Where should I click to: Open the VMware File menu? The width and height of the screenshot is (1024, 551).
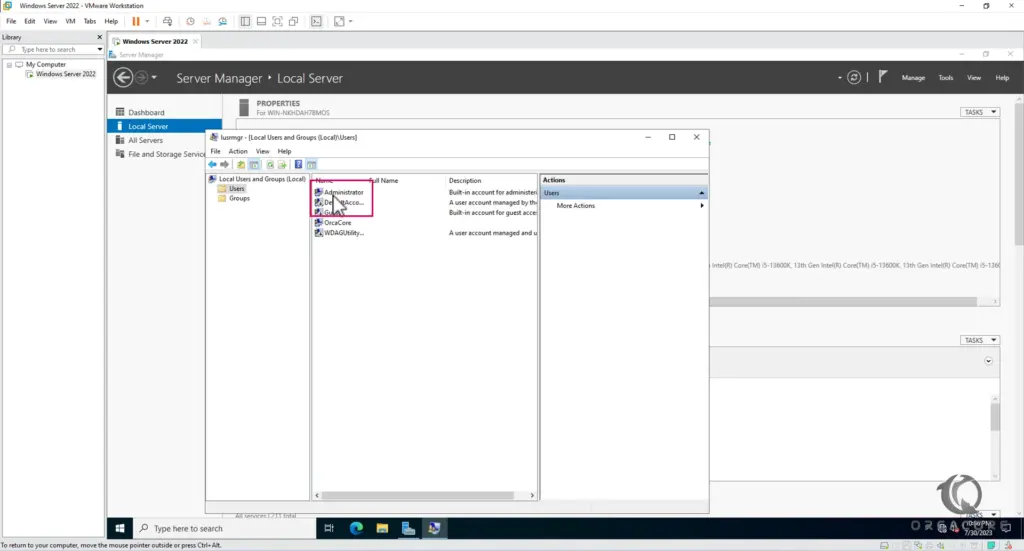11,21
